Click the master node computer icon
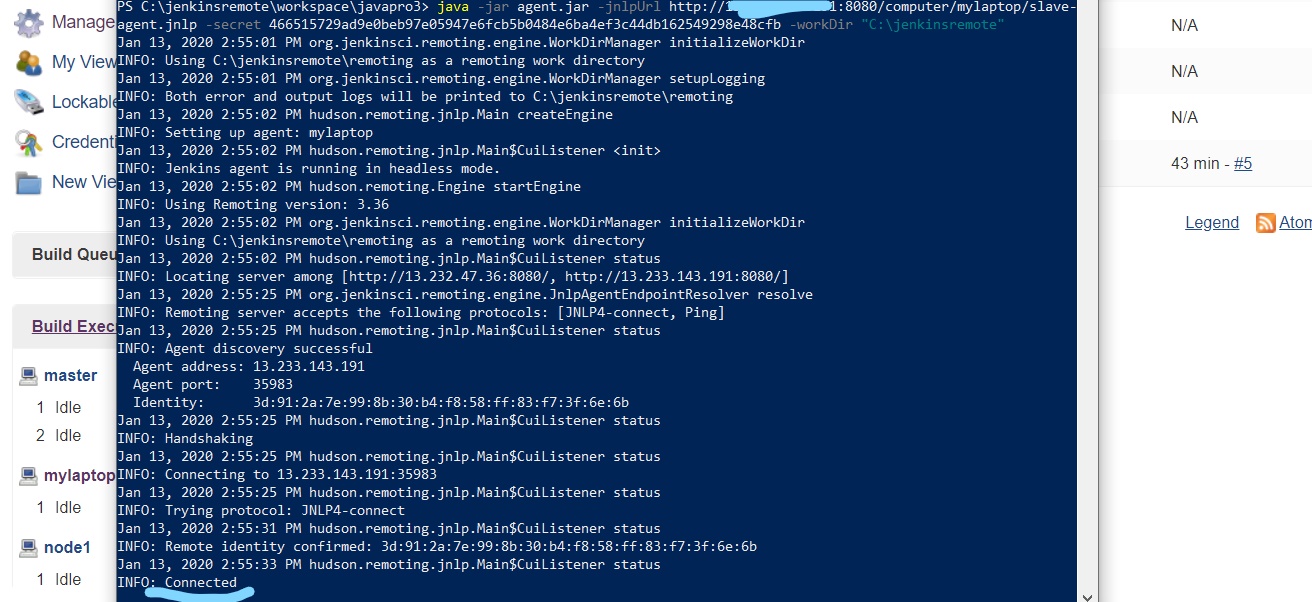Viewport: 1312px width, 602px height. click(x=28, y=375)
